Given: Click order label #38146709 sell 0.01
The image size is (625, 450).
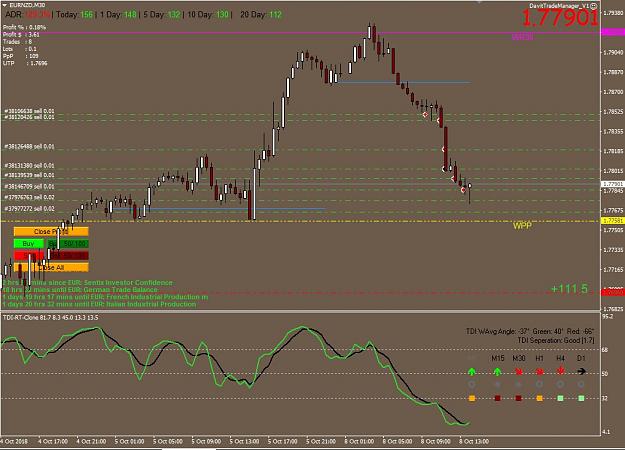Looking at the screenshot, I should [29, 187].
